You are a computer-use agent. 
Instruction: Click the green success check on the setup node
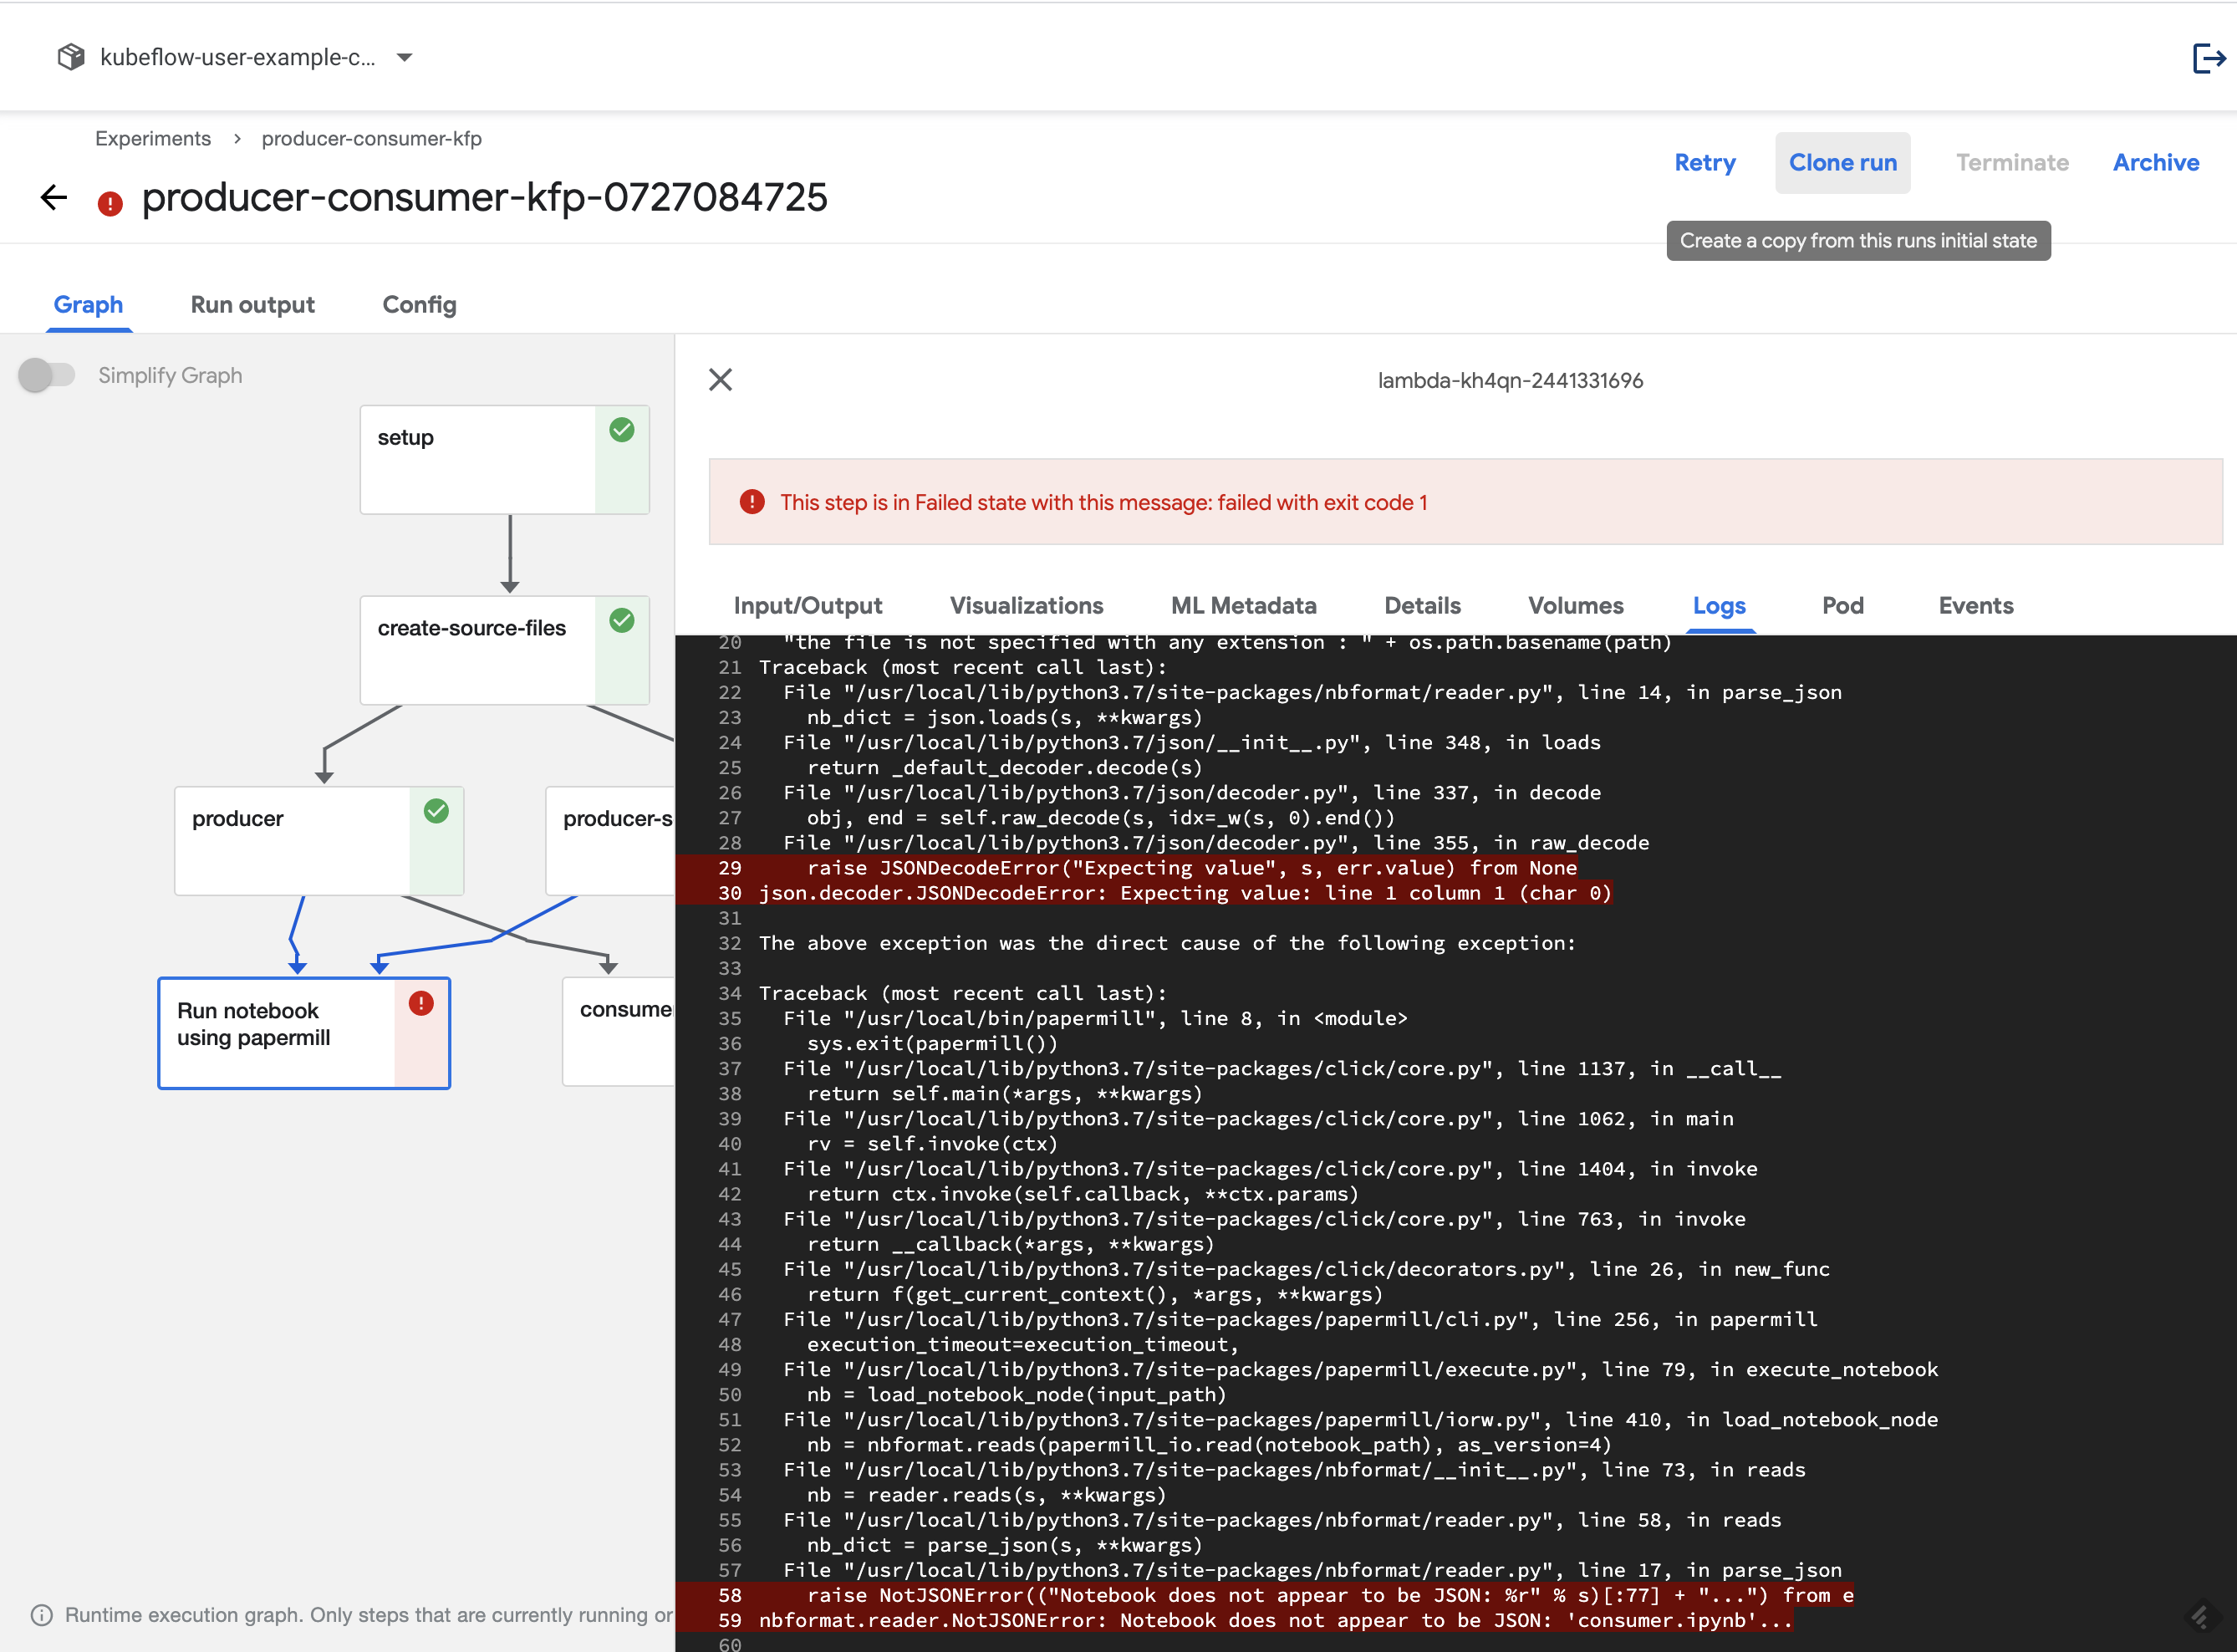click(622, 430)
